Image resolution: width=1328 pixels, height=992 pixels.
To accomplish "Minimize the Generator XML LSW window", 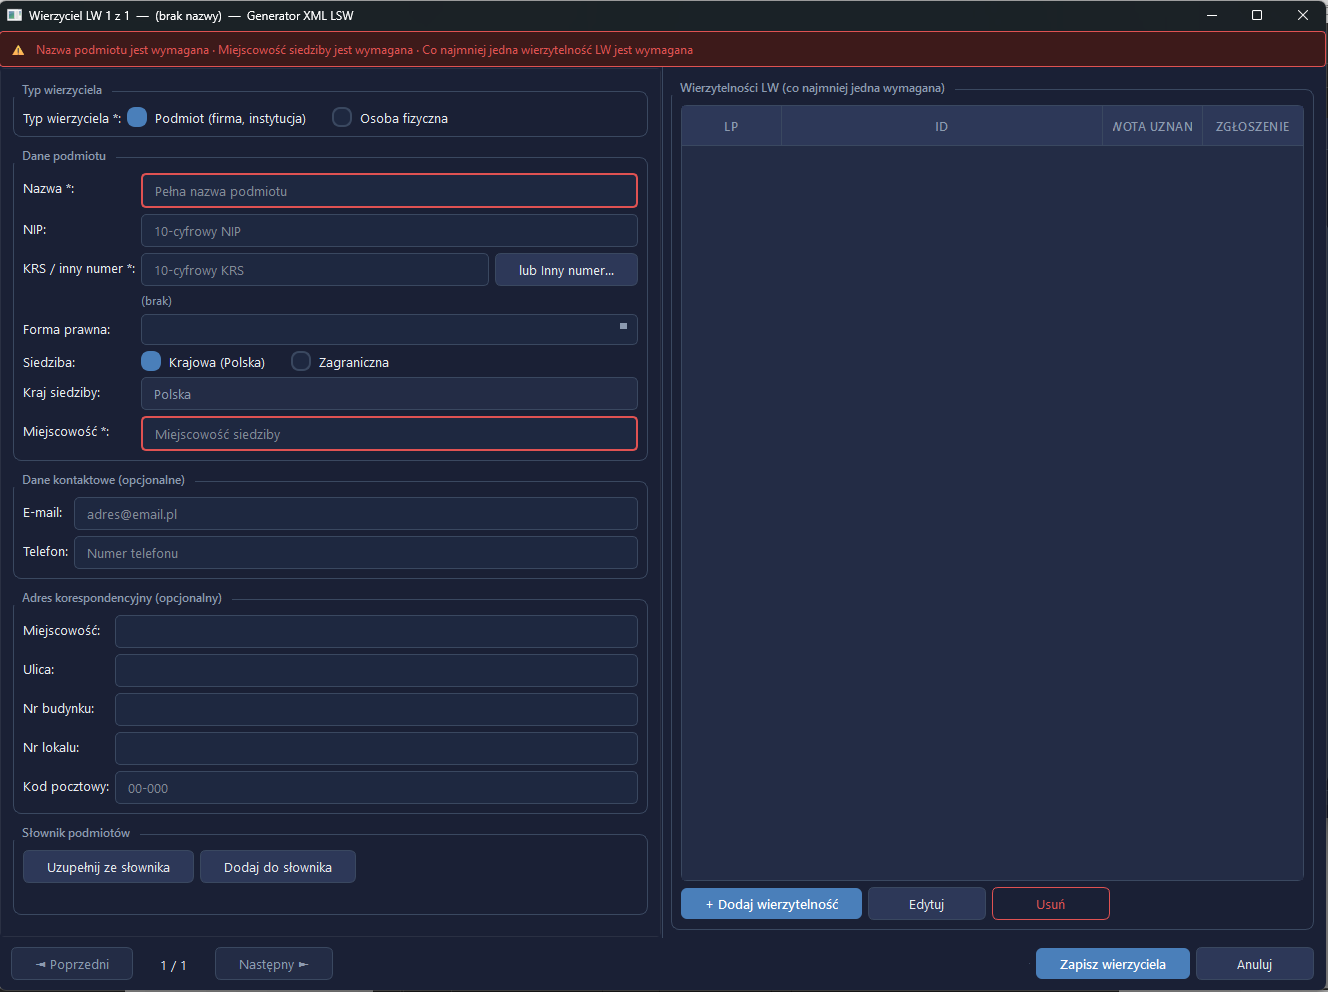I will pyautogui.click(x=1212, y=15).
